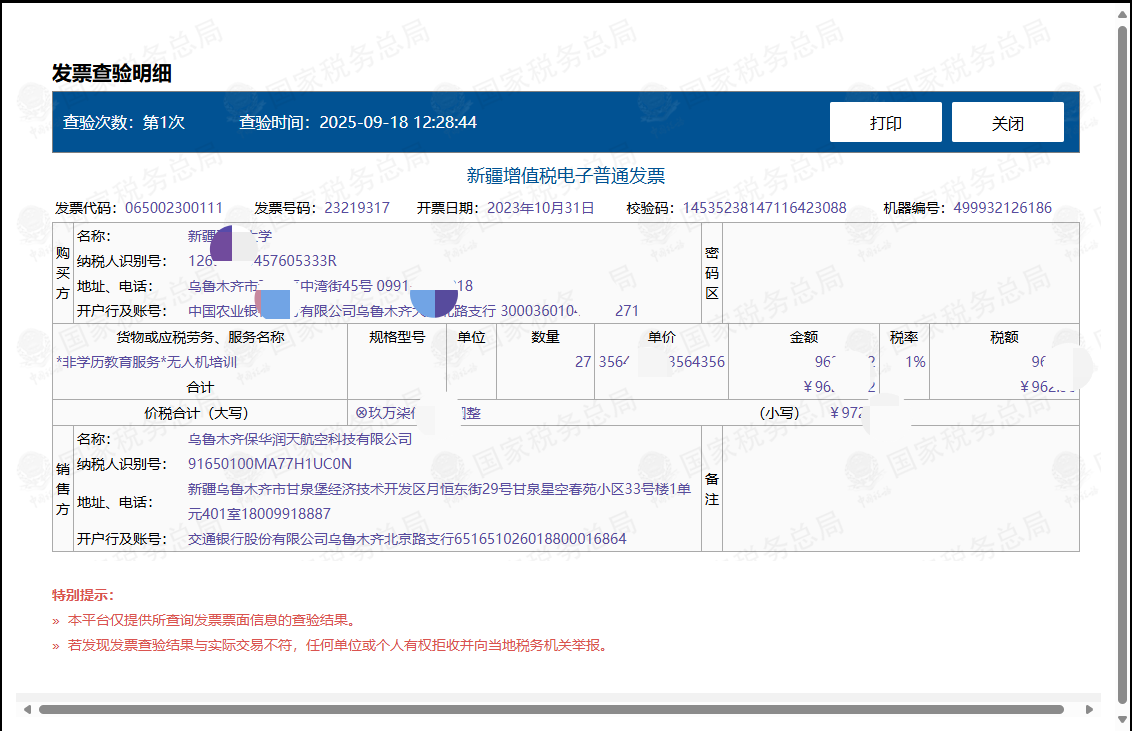Click invoice number 23219317
Viewport: 1132px width, 731px height.
pos(357,208)
